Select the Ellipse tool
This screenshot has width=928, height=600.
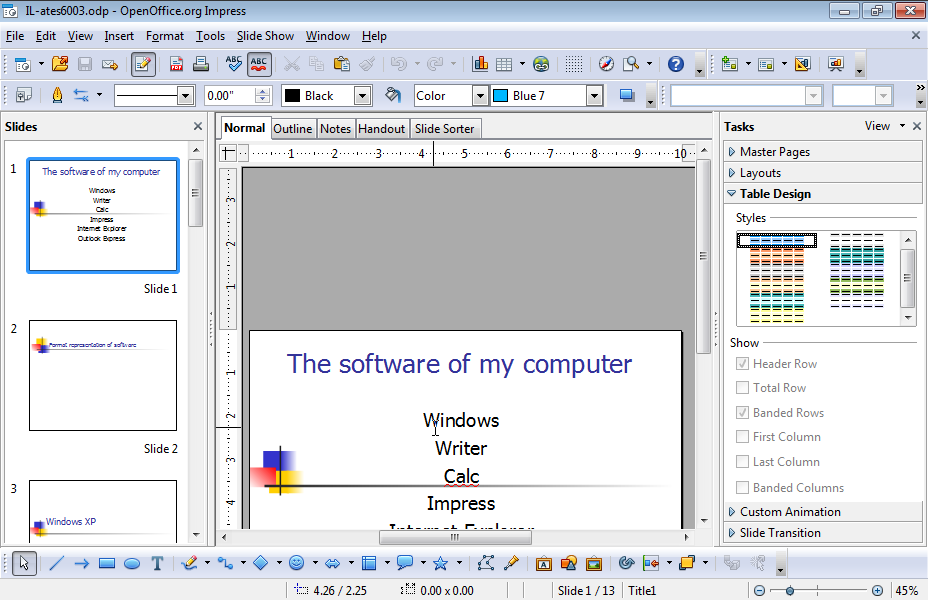tap(132, 563)
